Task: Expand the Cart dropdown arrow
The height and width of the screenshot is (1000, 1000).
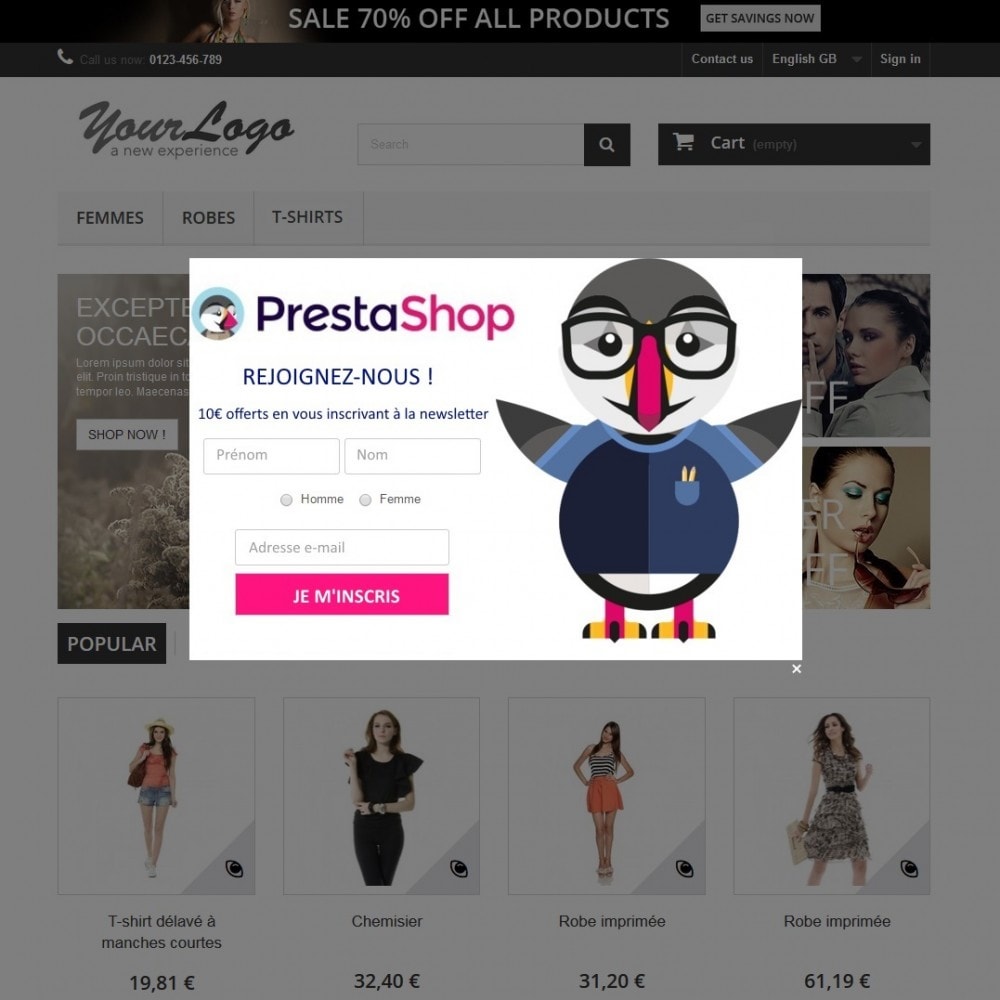Action: pyautogui.click(x=916, y=145)
